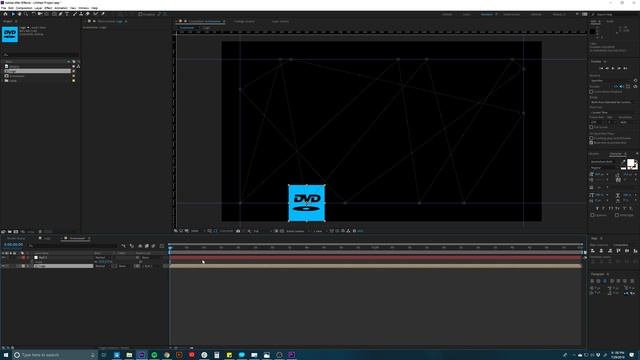Switch to Small Screen workspace
Screen dimensions: 640x360
coord(511,14)
